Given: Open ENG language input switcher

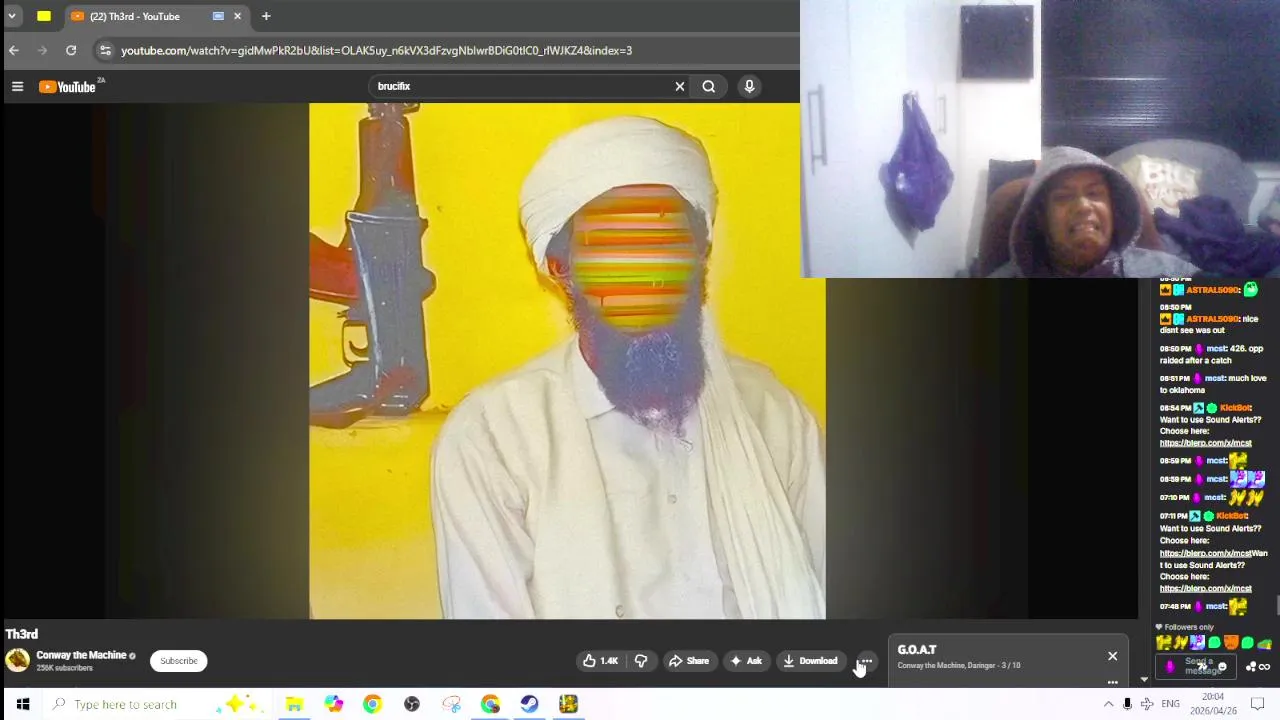Looking at the screenshot, I should 1170,704.
